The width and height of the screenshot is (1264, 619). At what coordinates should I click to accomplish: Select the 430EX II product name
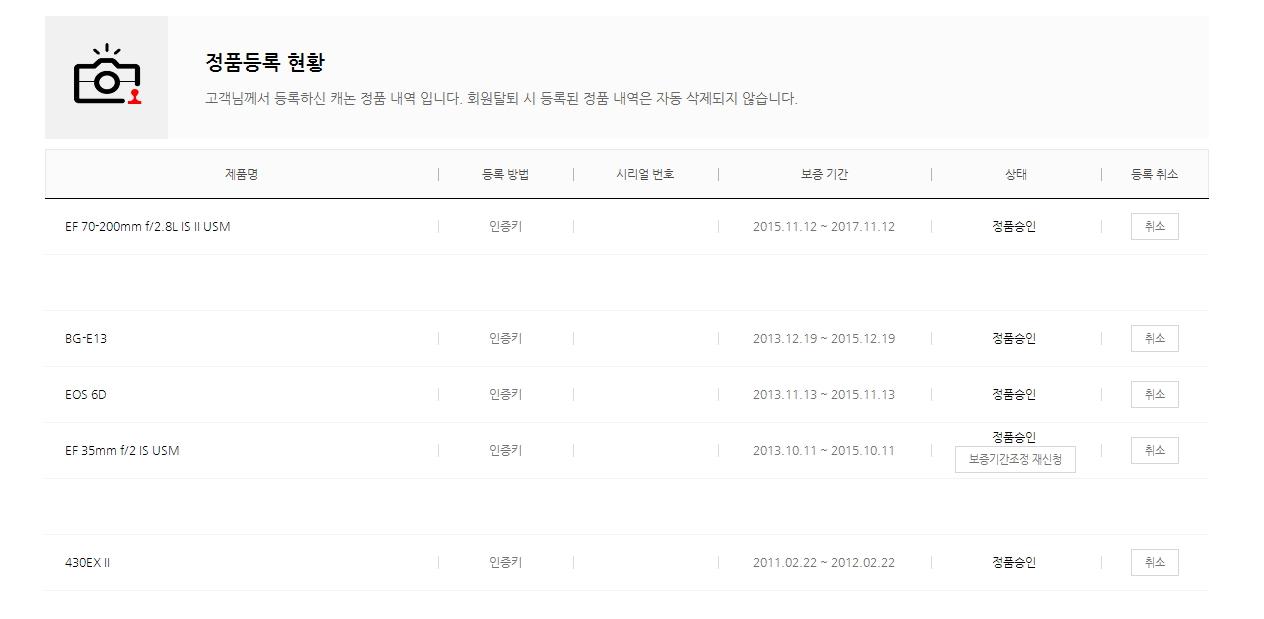[88, 563]
